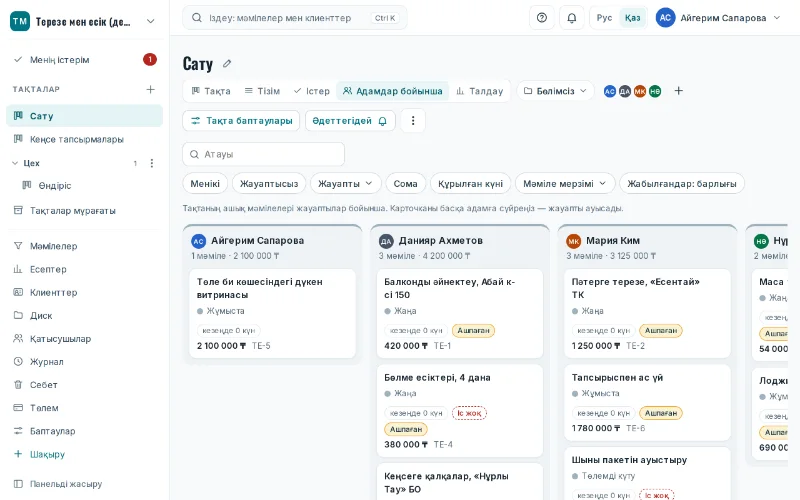
Task: Switch language to Рус
Action: [604, 18]
